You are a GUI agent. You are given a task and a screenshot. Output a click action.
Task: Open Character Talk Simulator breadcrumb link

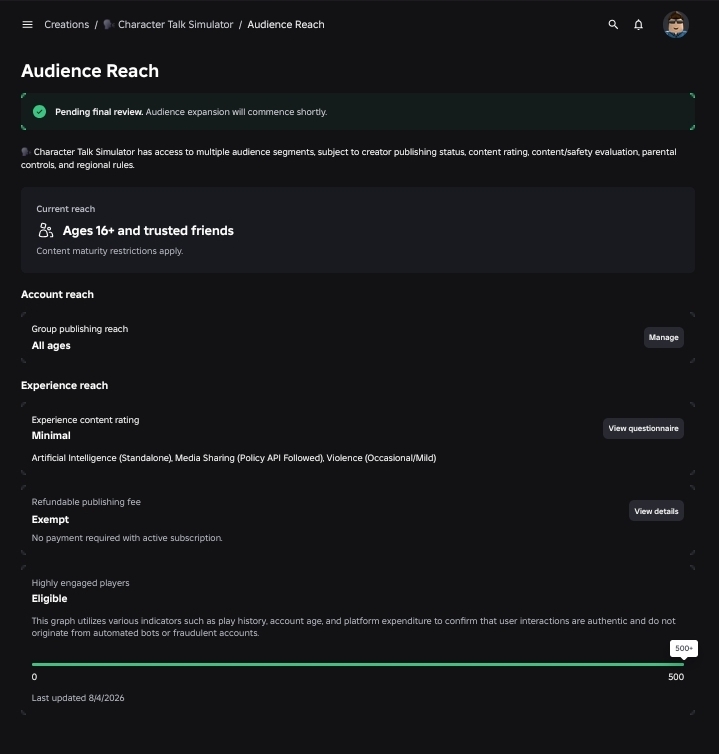[176, 25]
